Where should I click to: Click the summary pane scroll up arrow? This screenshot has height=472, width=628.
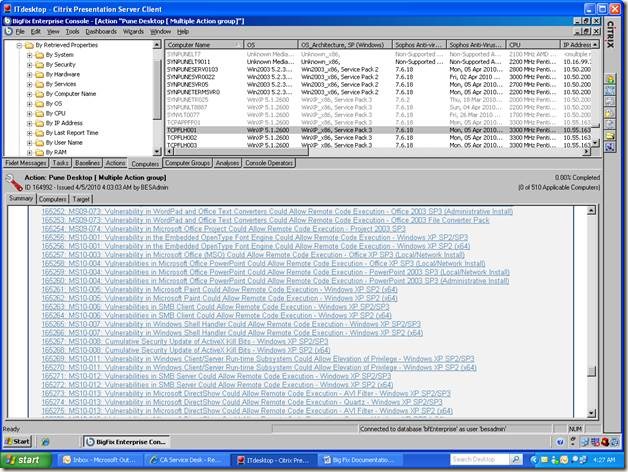click(591, 210)
